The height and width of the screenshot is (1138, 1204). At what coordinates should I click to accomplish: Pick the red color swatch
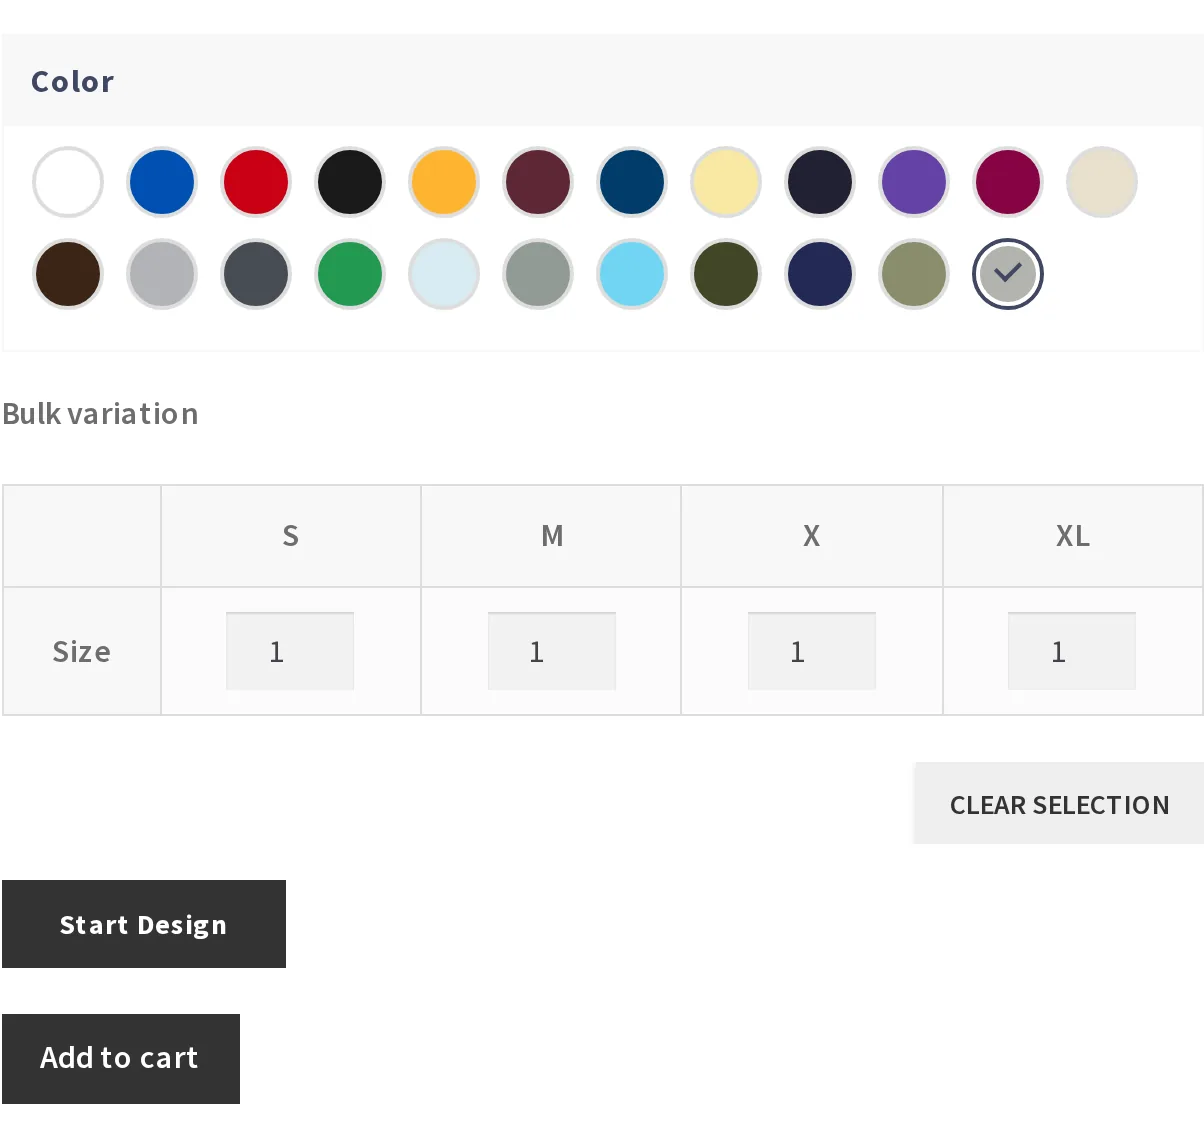coord(256,182)
